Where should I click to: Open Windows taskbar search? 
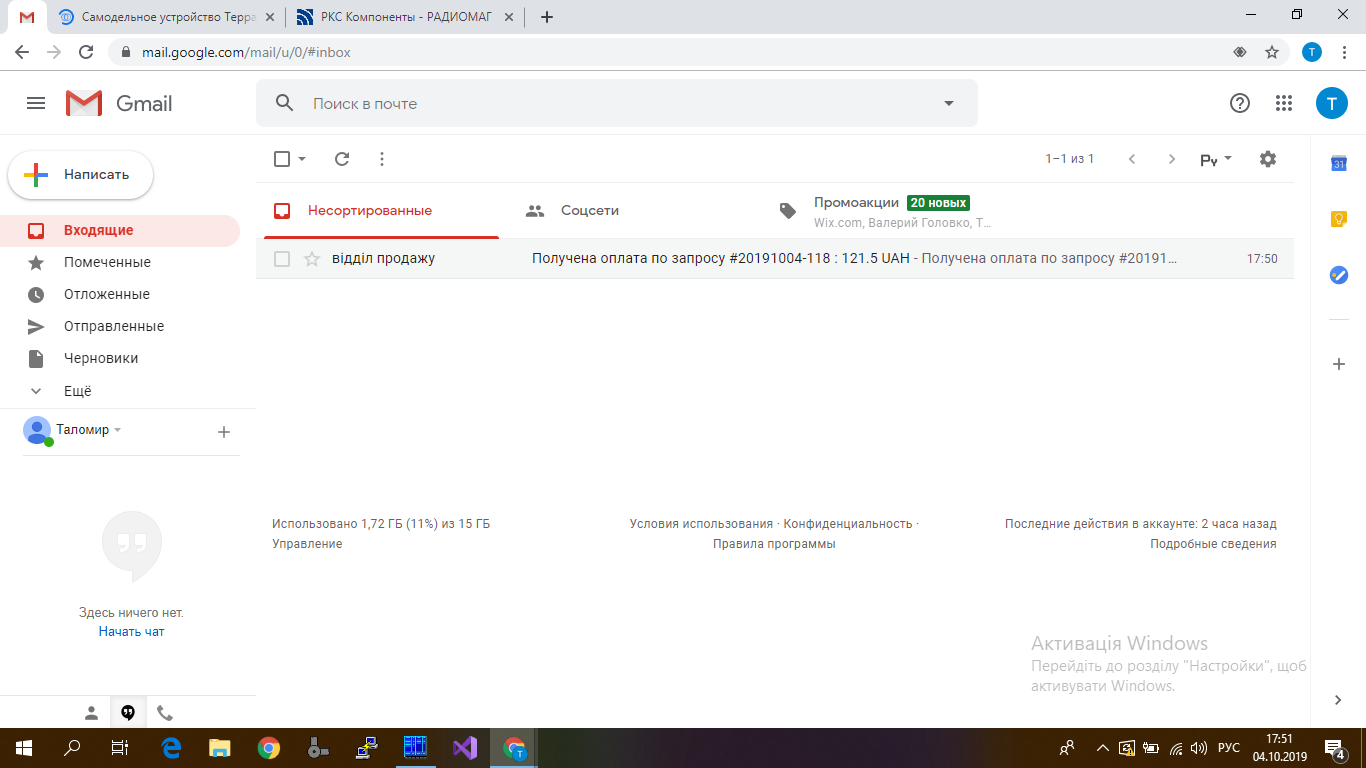pyautogui.click(x=72, y=748)
